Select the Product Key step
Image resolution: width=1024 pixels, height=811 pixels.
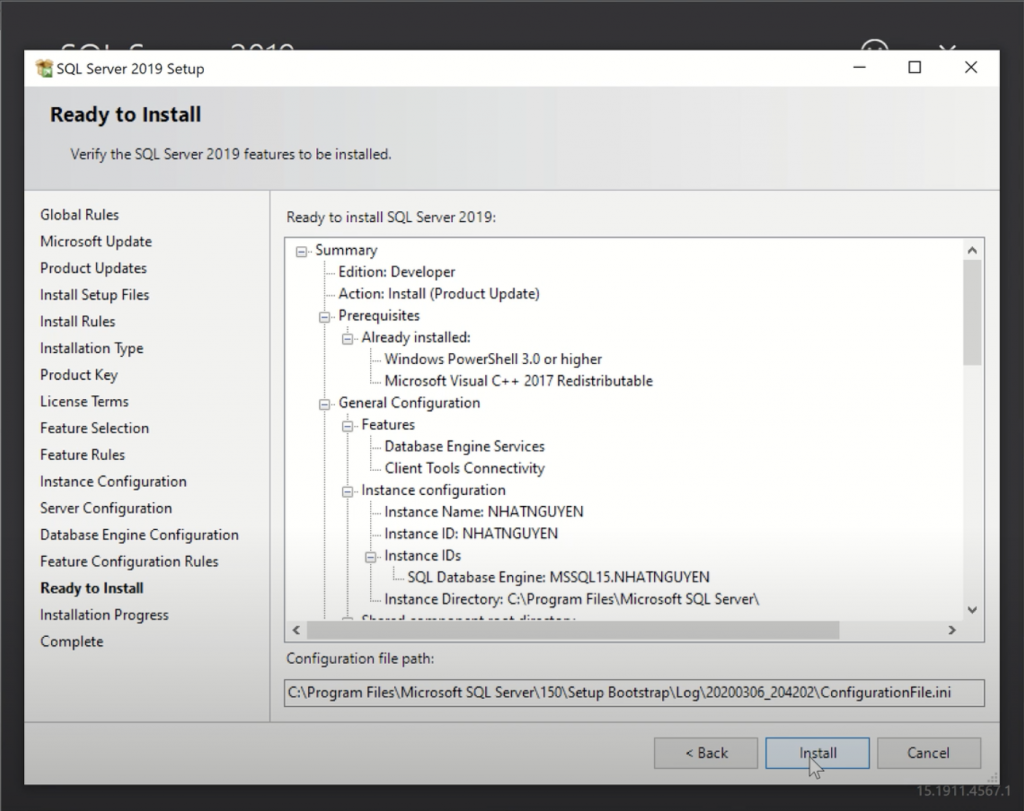pyautogui.click(x=79, y=375)
